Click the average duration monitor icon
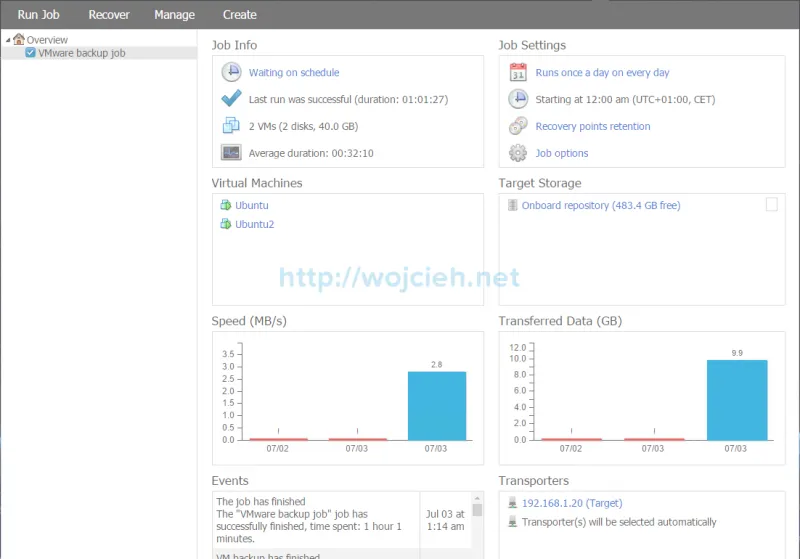 click(231, 153)
